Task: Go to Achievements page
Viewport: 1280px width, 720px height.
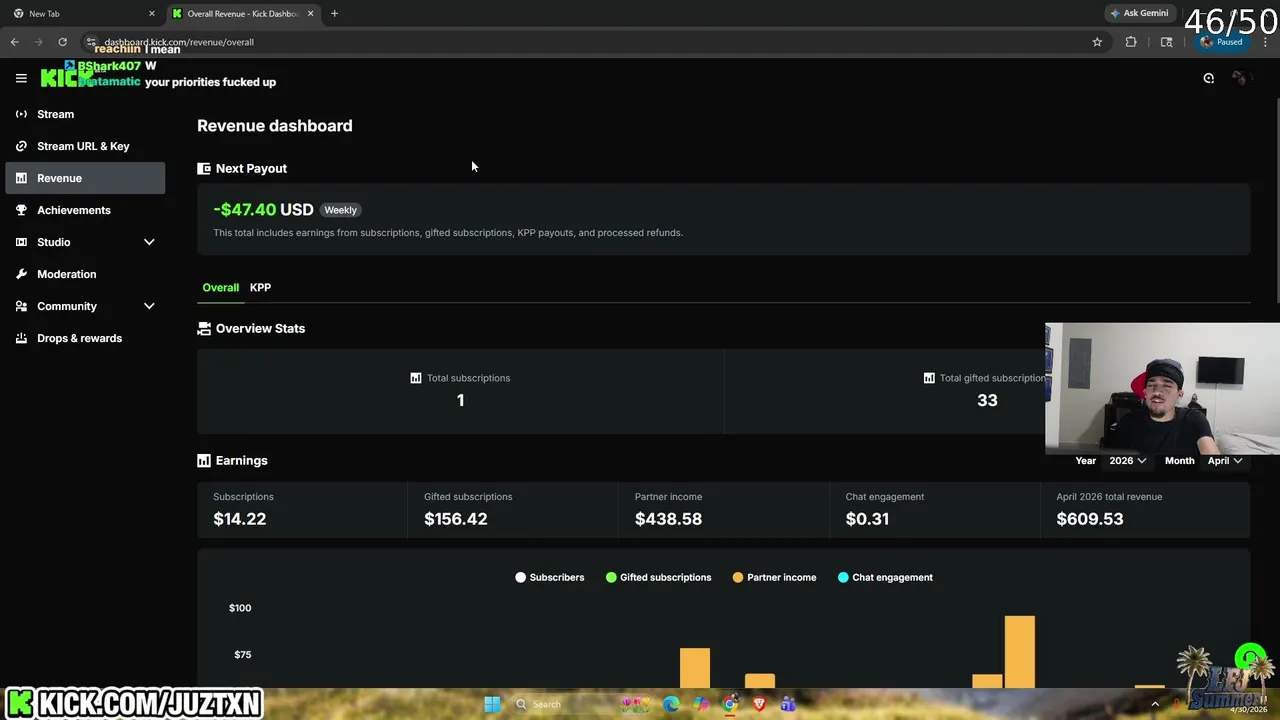Action: 85,210
